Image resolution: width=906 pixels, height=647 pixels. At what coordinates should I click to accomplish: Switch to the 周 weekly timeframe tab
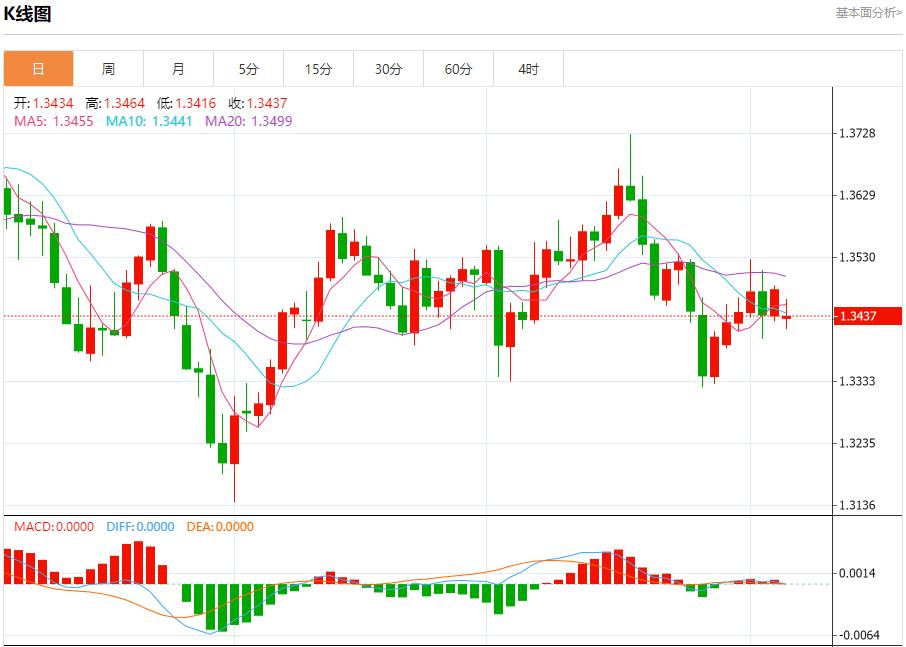108,68
